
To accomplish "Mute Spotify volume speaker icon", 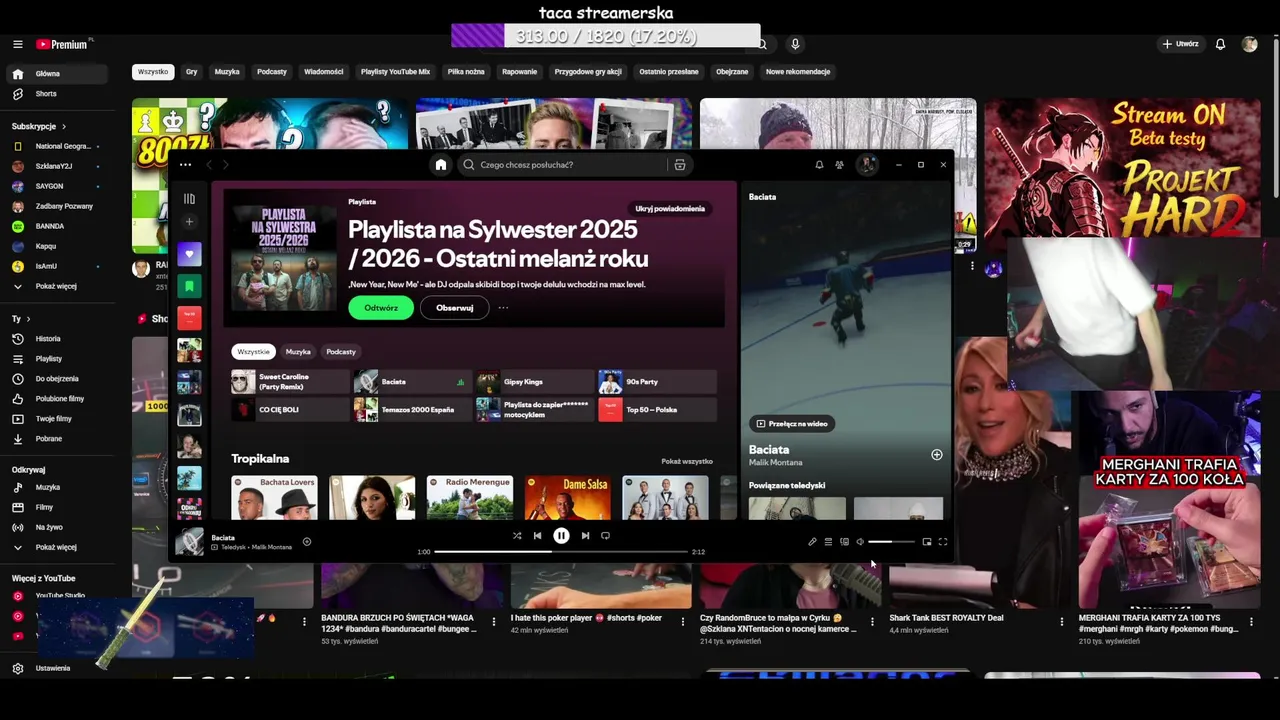I will click(x=860, y=542).
